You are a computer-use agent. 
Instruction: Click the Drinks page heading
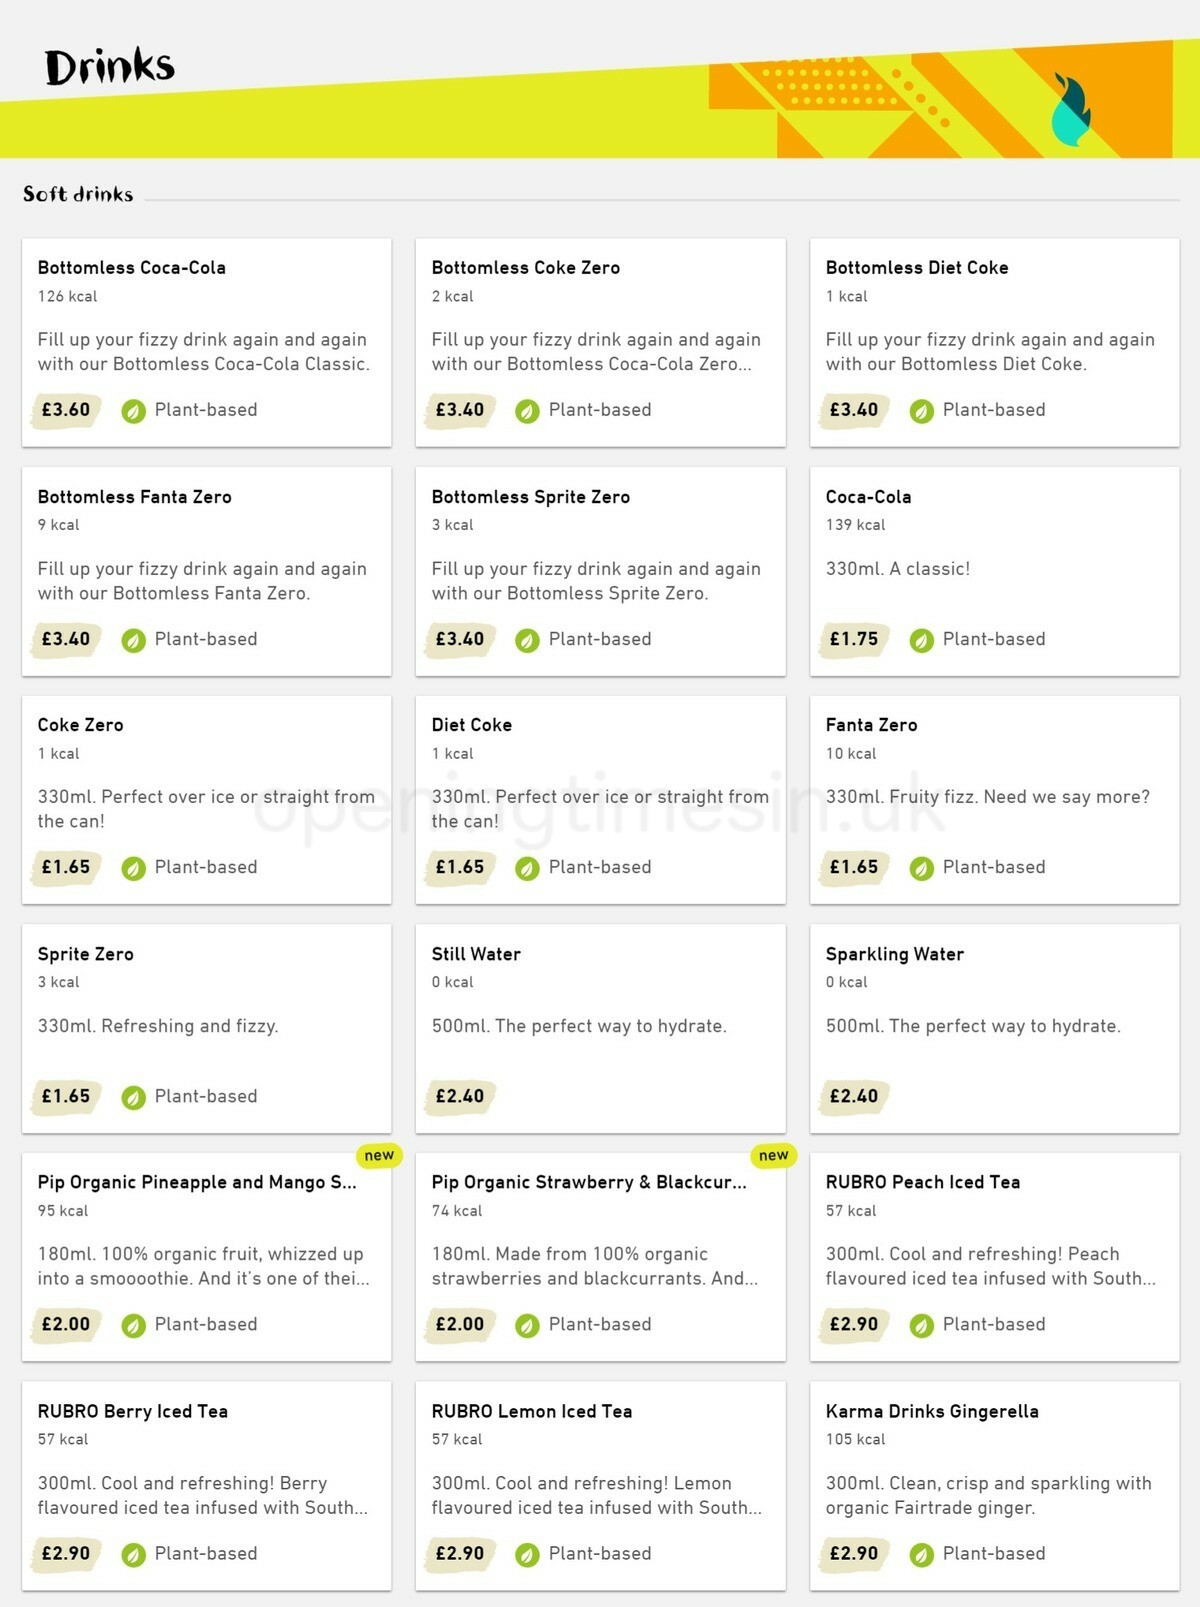click(110, 67)
